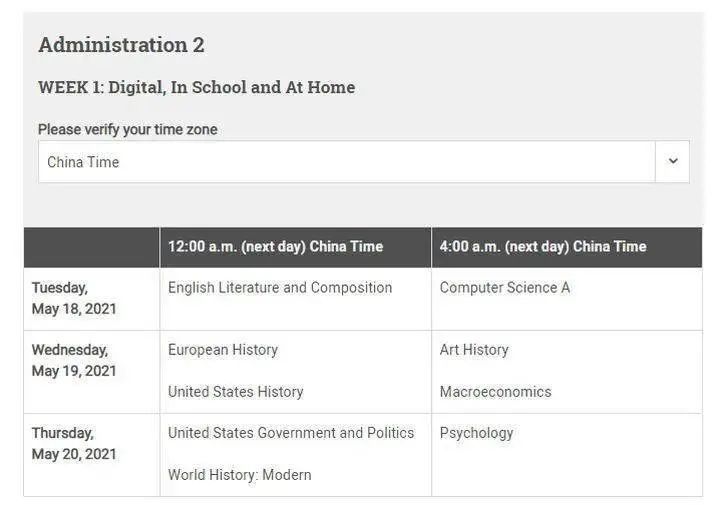Select the Computer Science A exam

coord(504,288)
